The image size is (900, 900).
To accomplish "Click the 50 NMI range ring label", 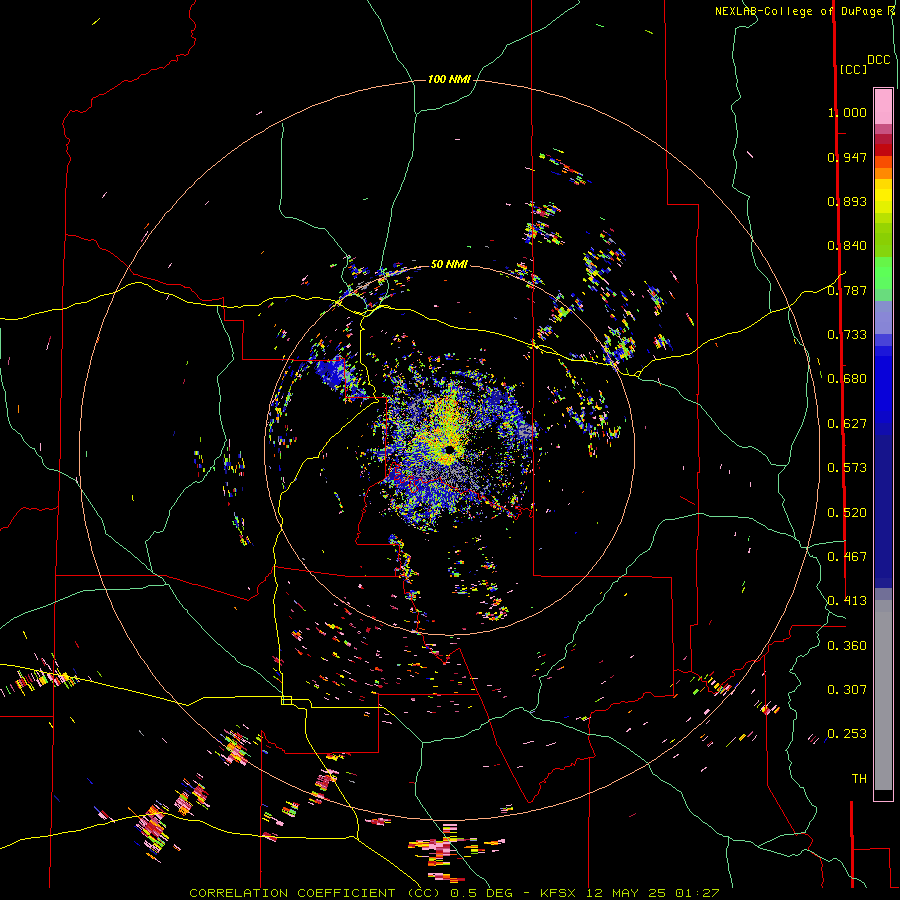I will (x=449, y=264).
